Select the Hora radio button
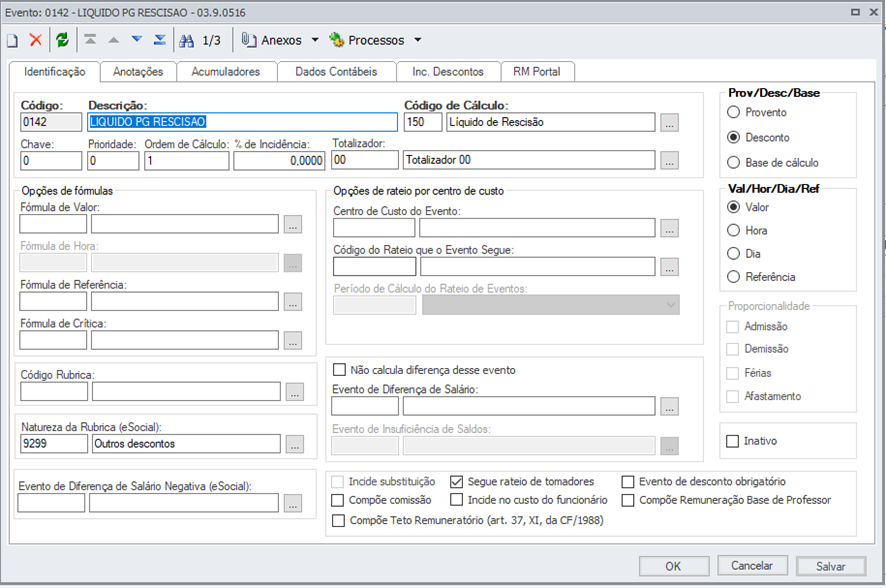This screenshot has height=588, width=886. (733, 230)
